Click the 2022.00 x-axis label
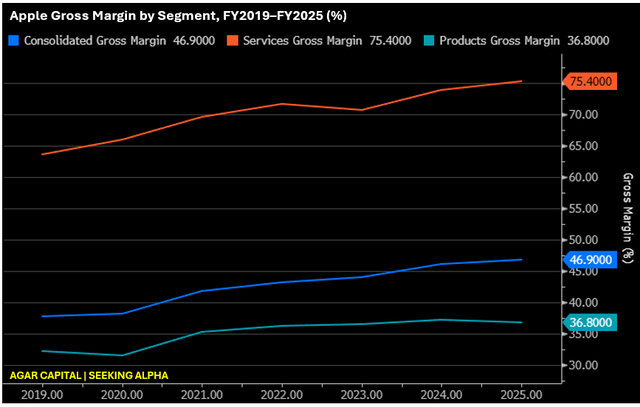Screen dimensions: 640x407 (282, 395)
